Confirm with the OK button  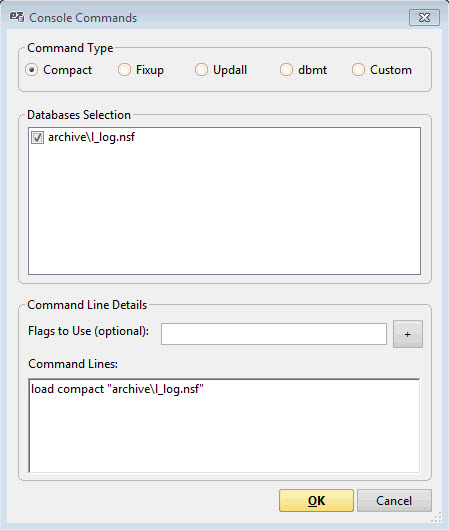[316, 501]
